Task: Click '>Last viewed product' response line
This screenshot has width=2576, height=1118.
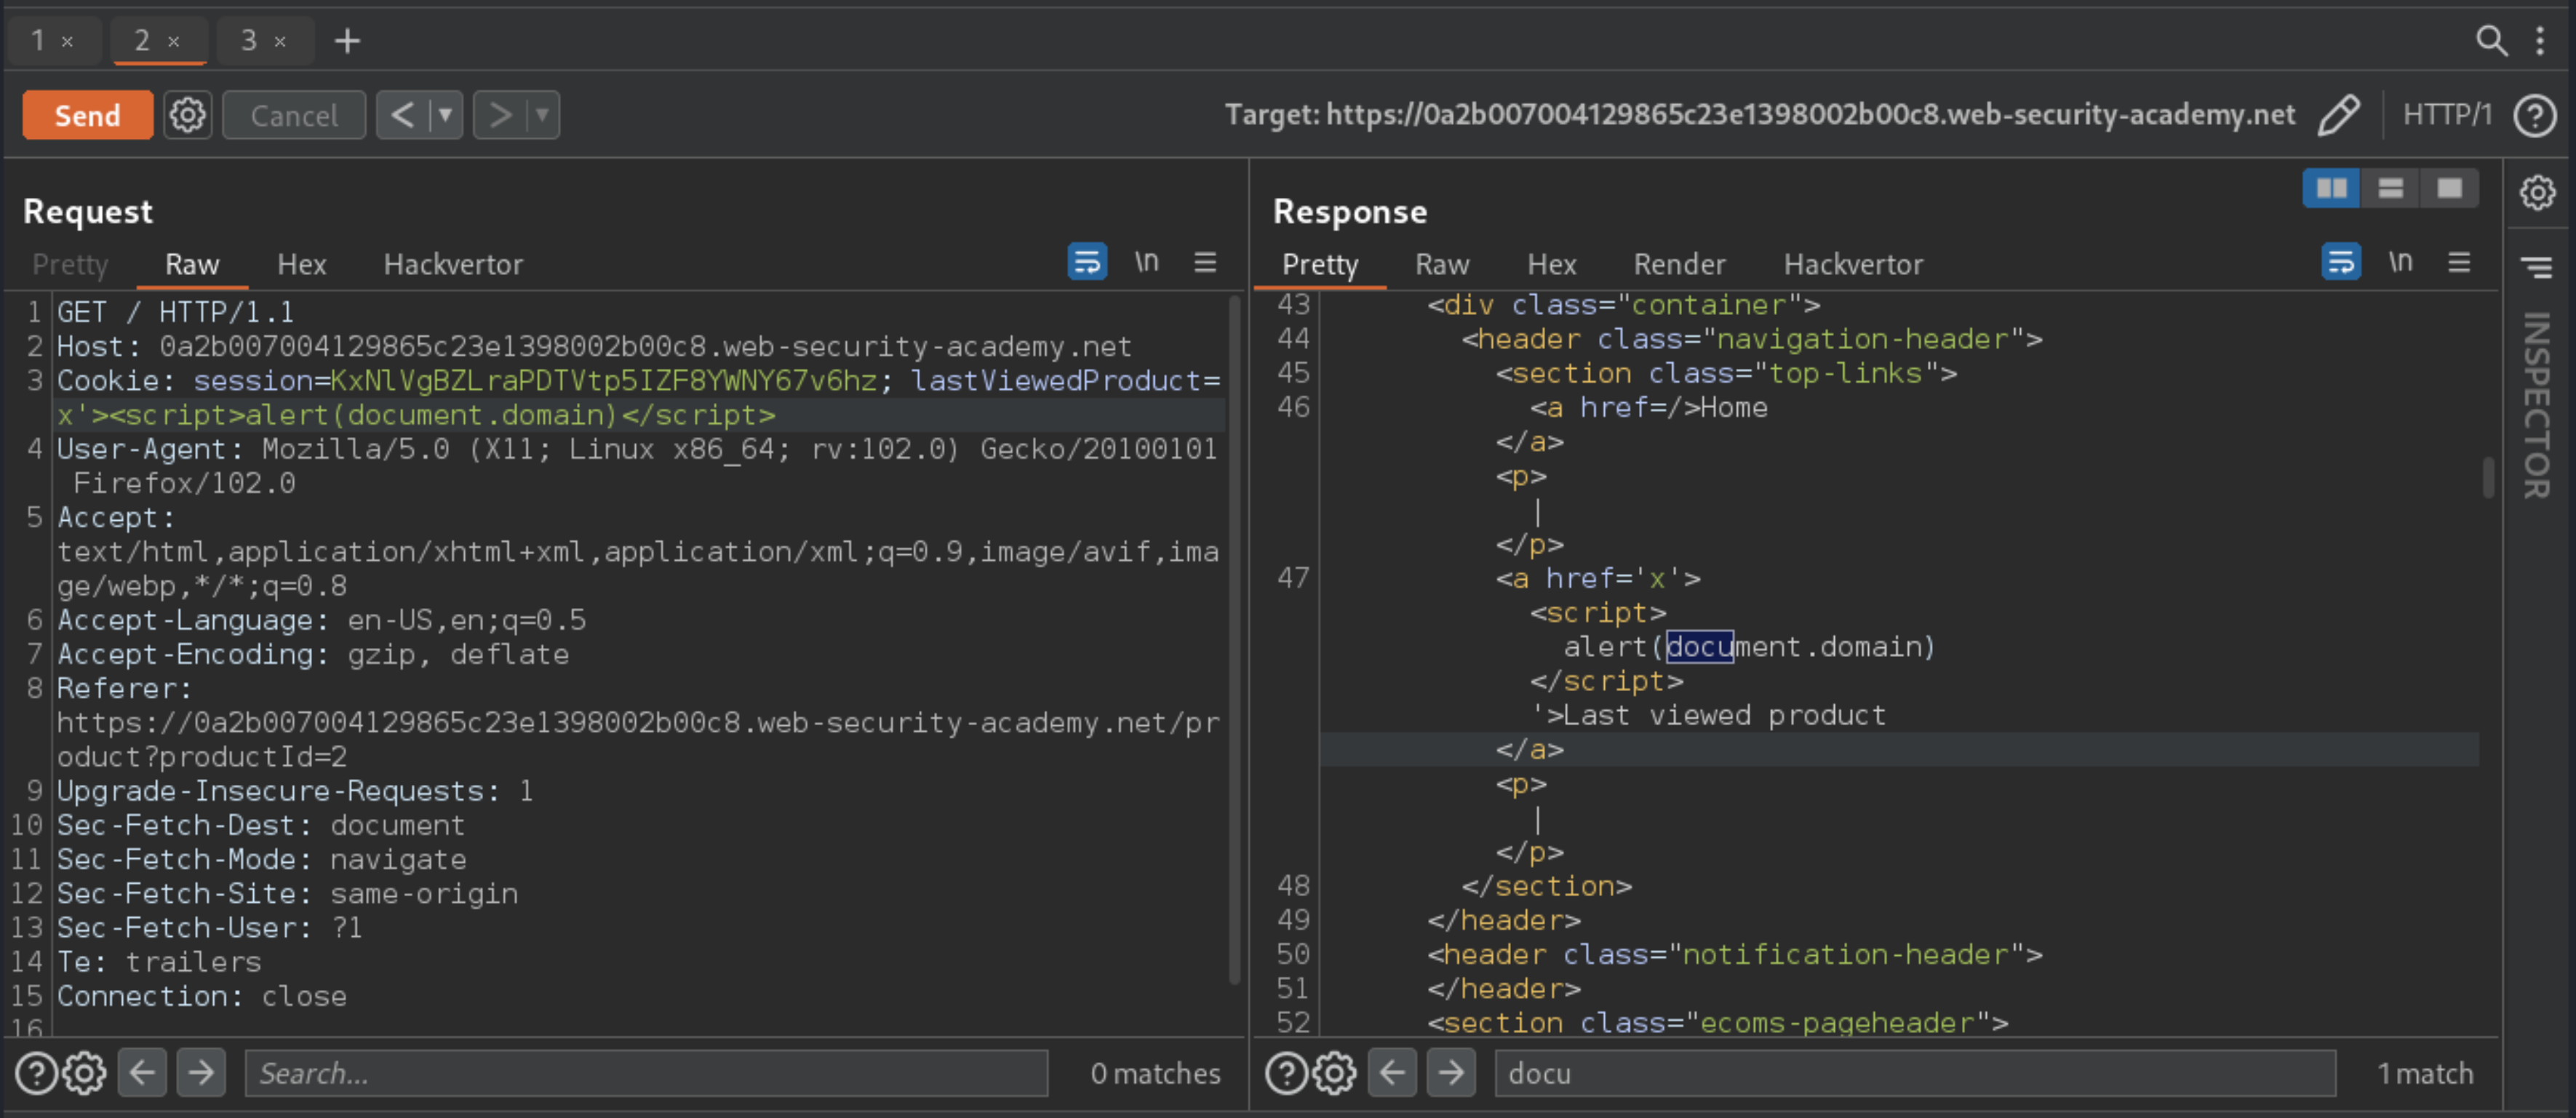Action: coord(1708,715)
